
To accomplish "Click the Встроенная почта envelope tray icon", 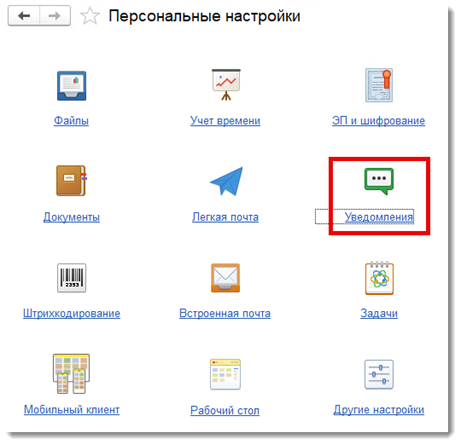I will point(225,278).
